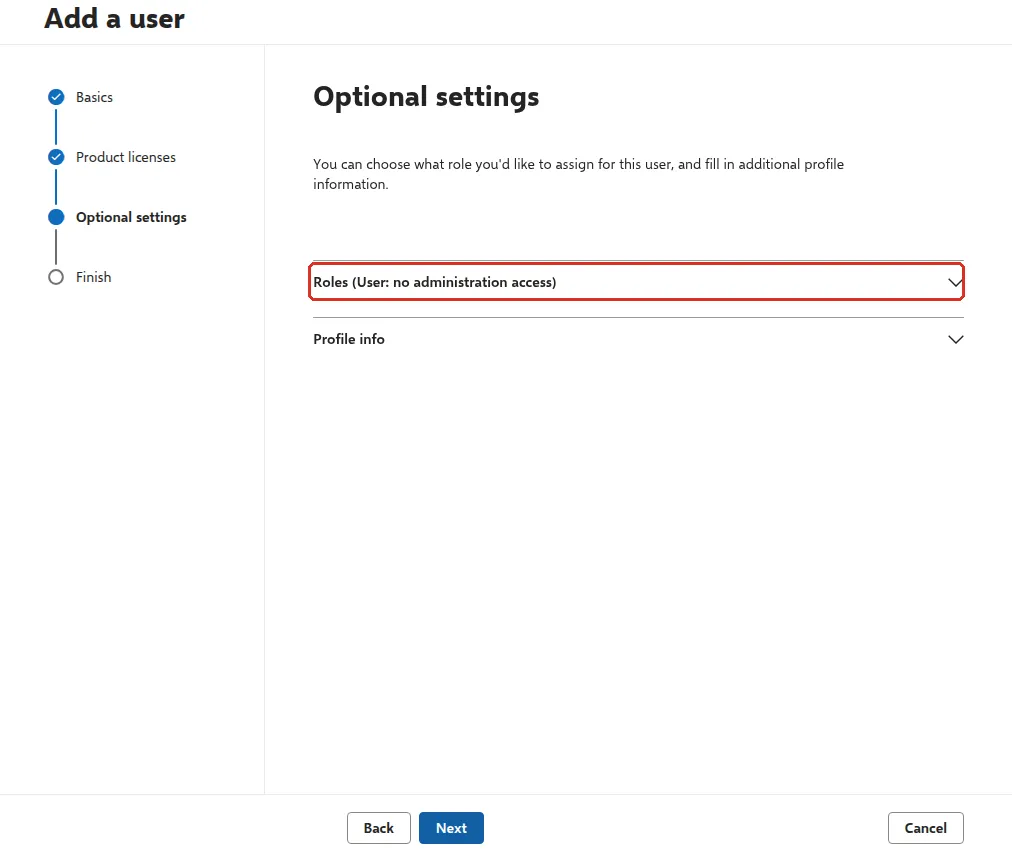
Task: Click the Optional settings heading
Action: pyautogui.click(x=426, y=97)
